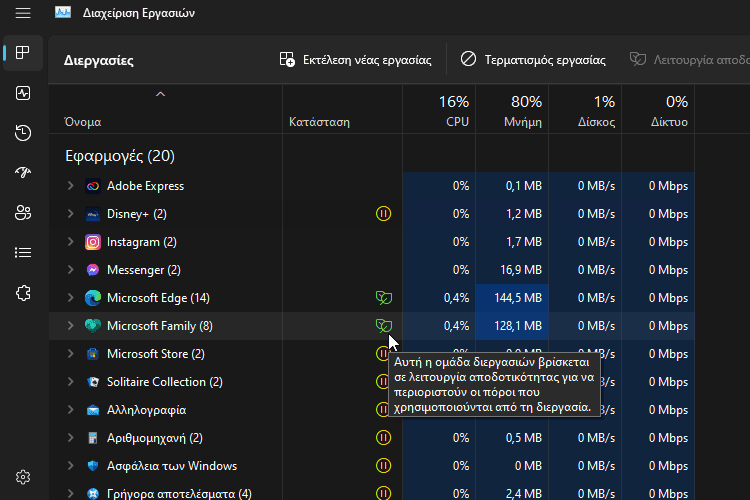Click the Microsoft Store app icon

pos(93,354)
